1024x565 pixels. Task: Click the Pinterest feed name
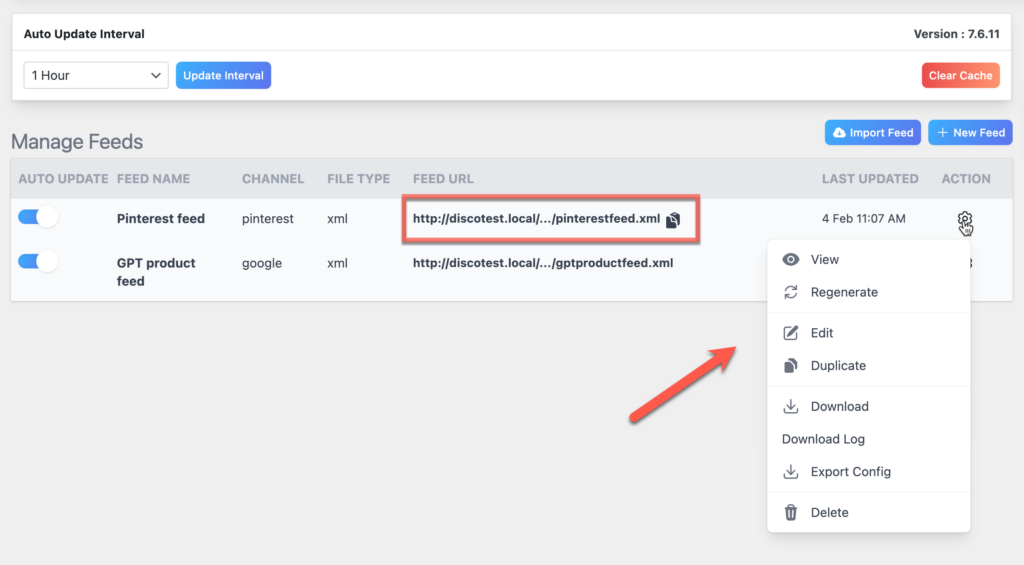click(161, 219)
